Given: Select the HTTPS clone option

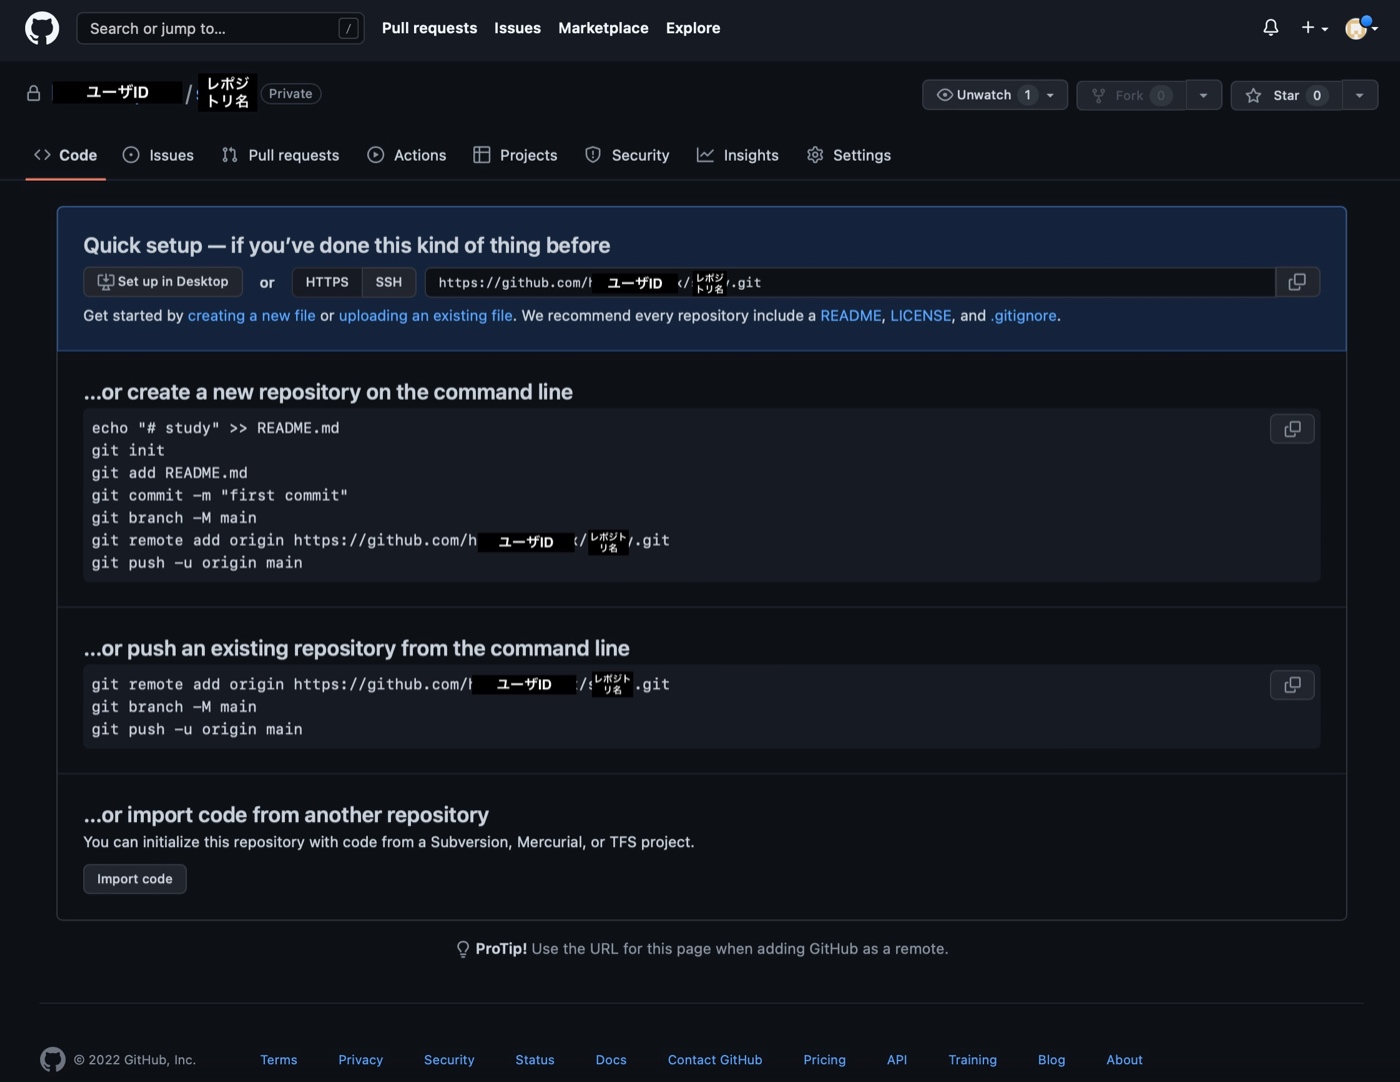Looking at the screenshot, I should click(x=327, y=282).
